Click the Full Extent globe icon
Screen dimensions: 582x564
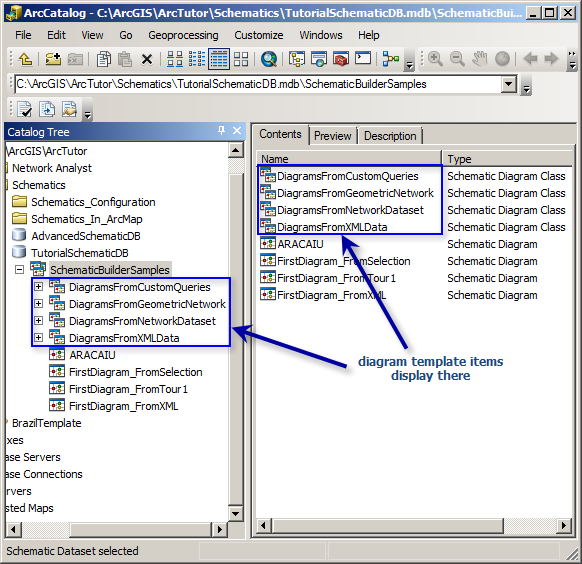click(x=502, y=59)
